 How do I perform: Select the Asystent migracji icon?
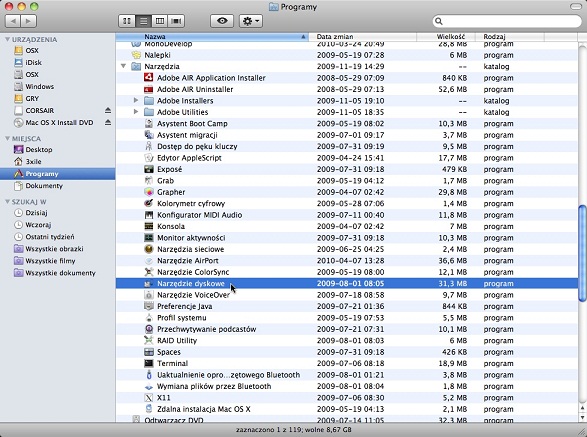pyautogui.click(x=149, y=135)
